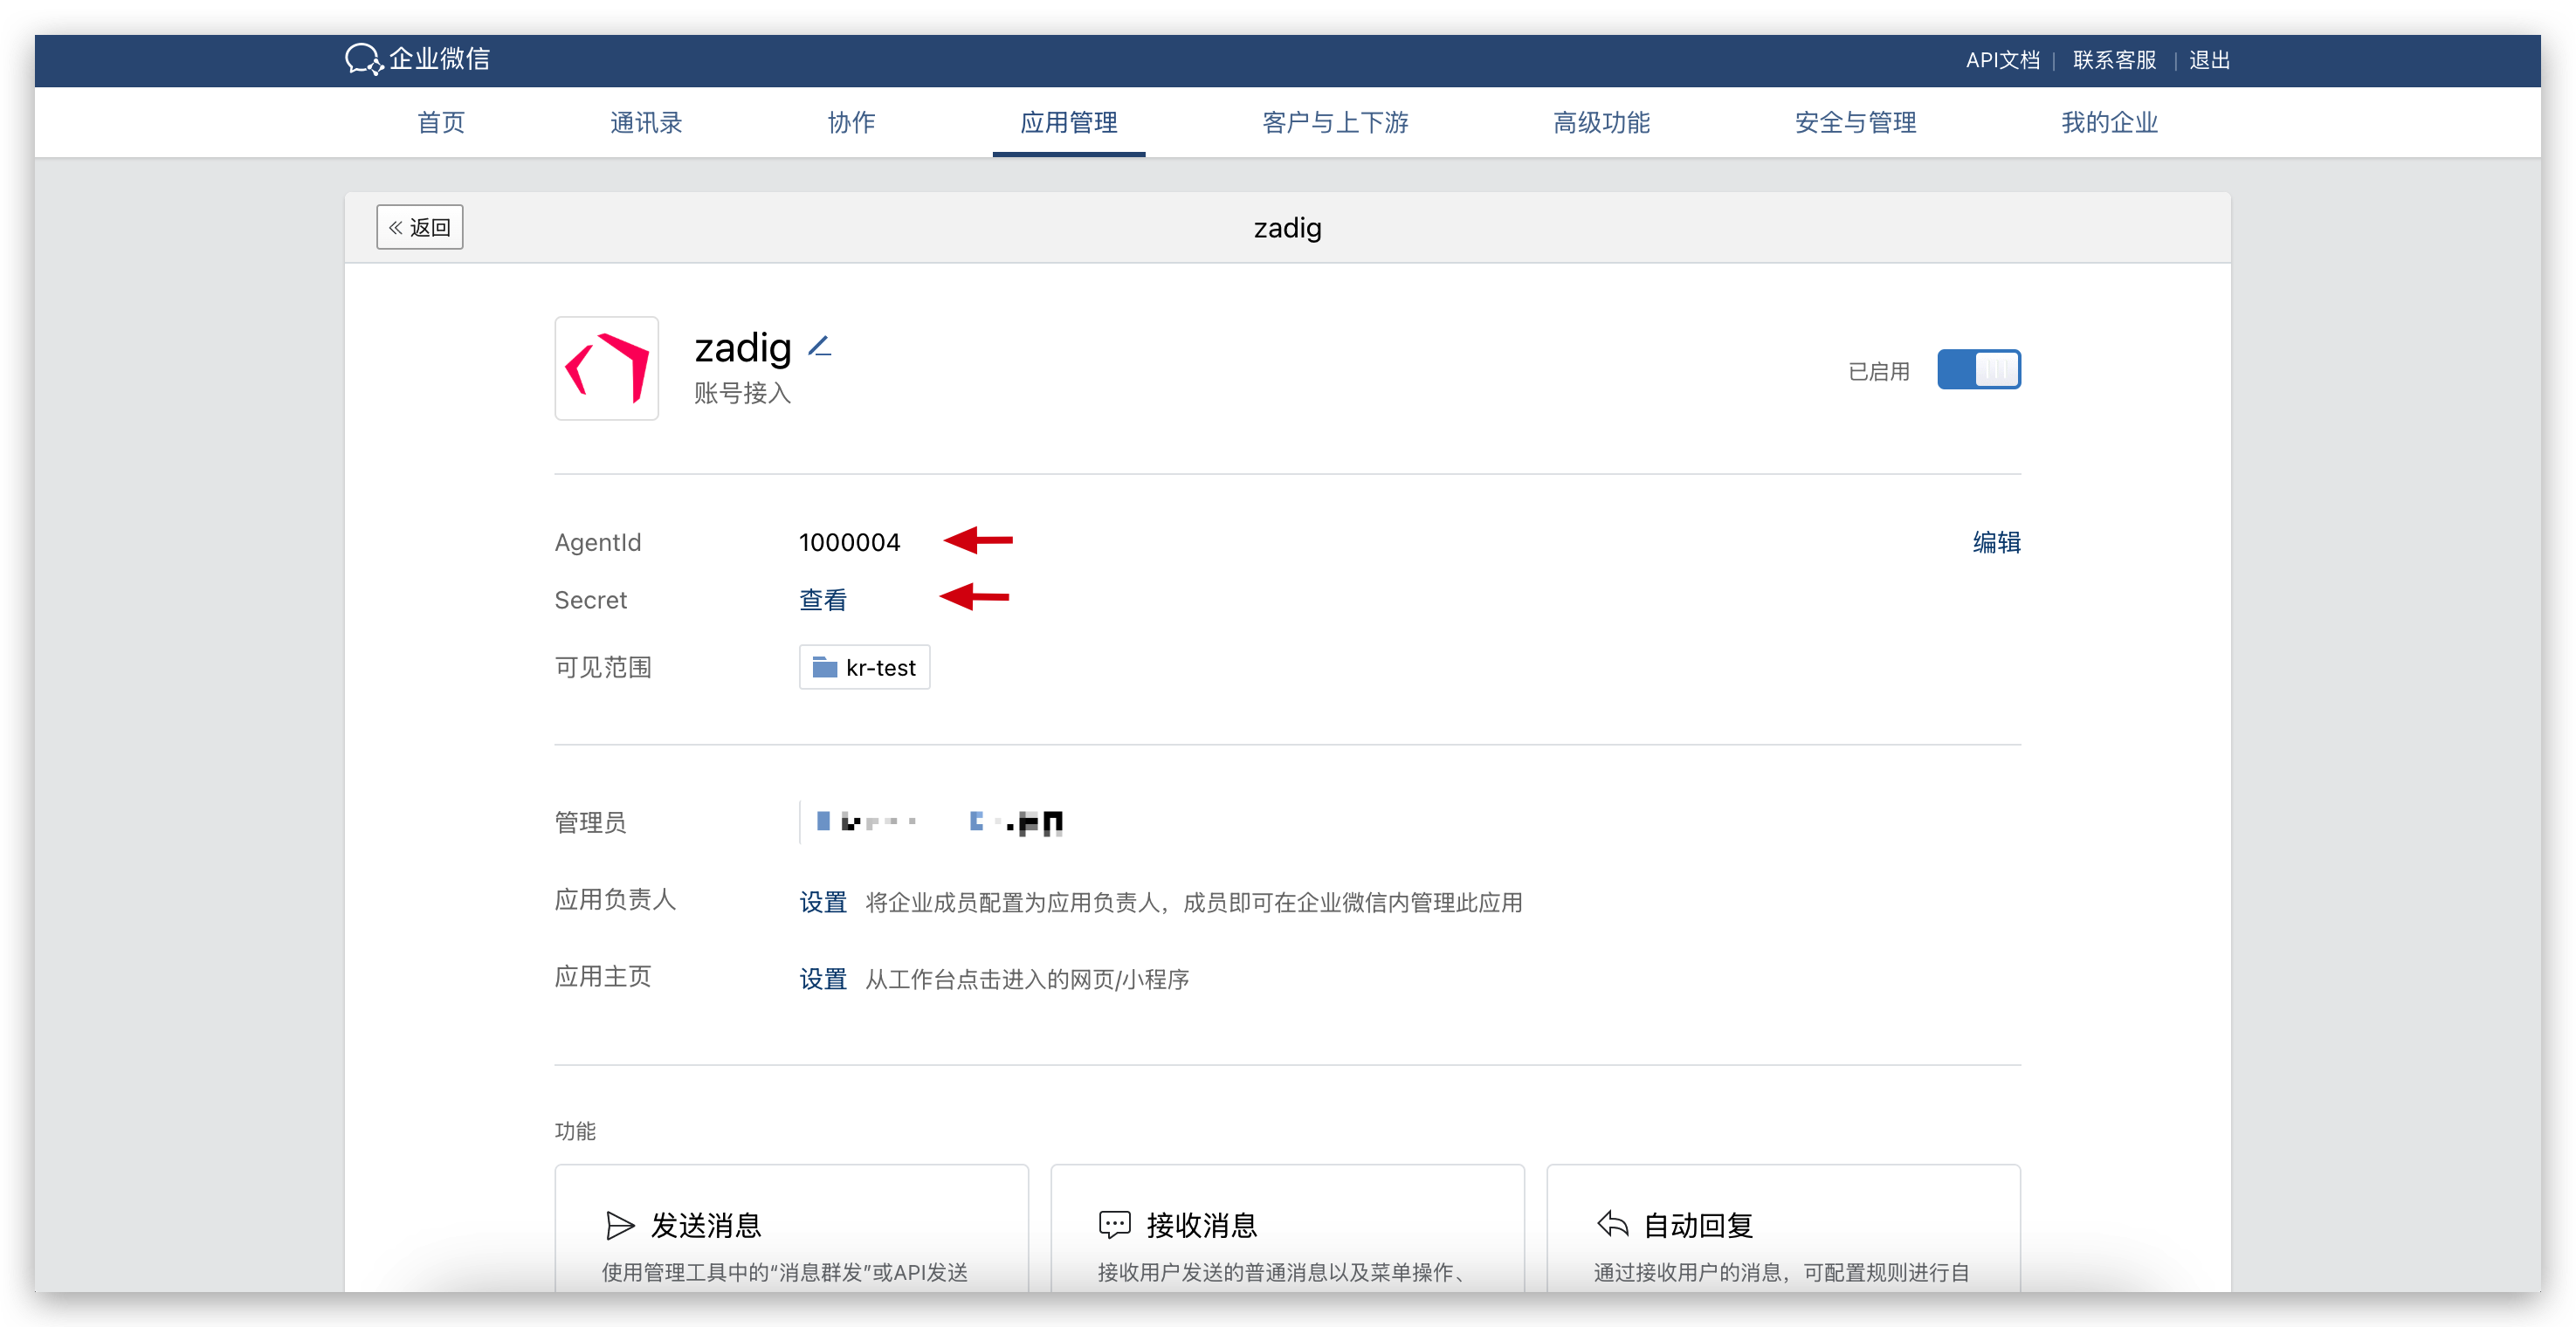2576x1327 pixels.
Task: Click the auto reply arrow icon
Action: 1612,1224
